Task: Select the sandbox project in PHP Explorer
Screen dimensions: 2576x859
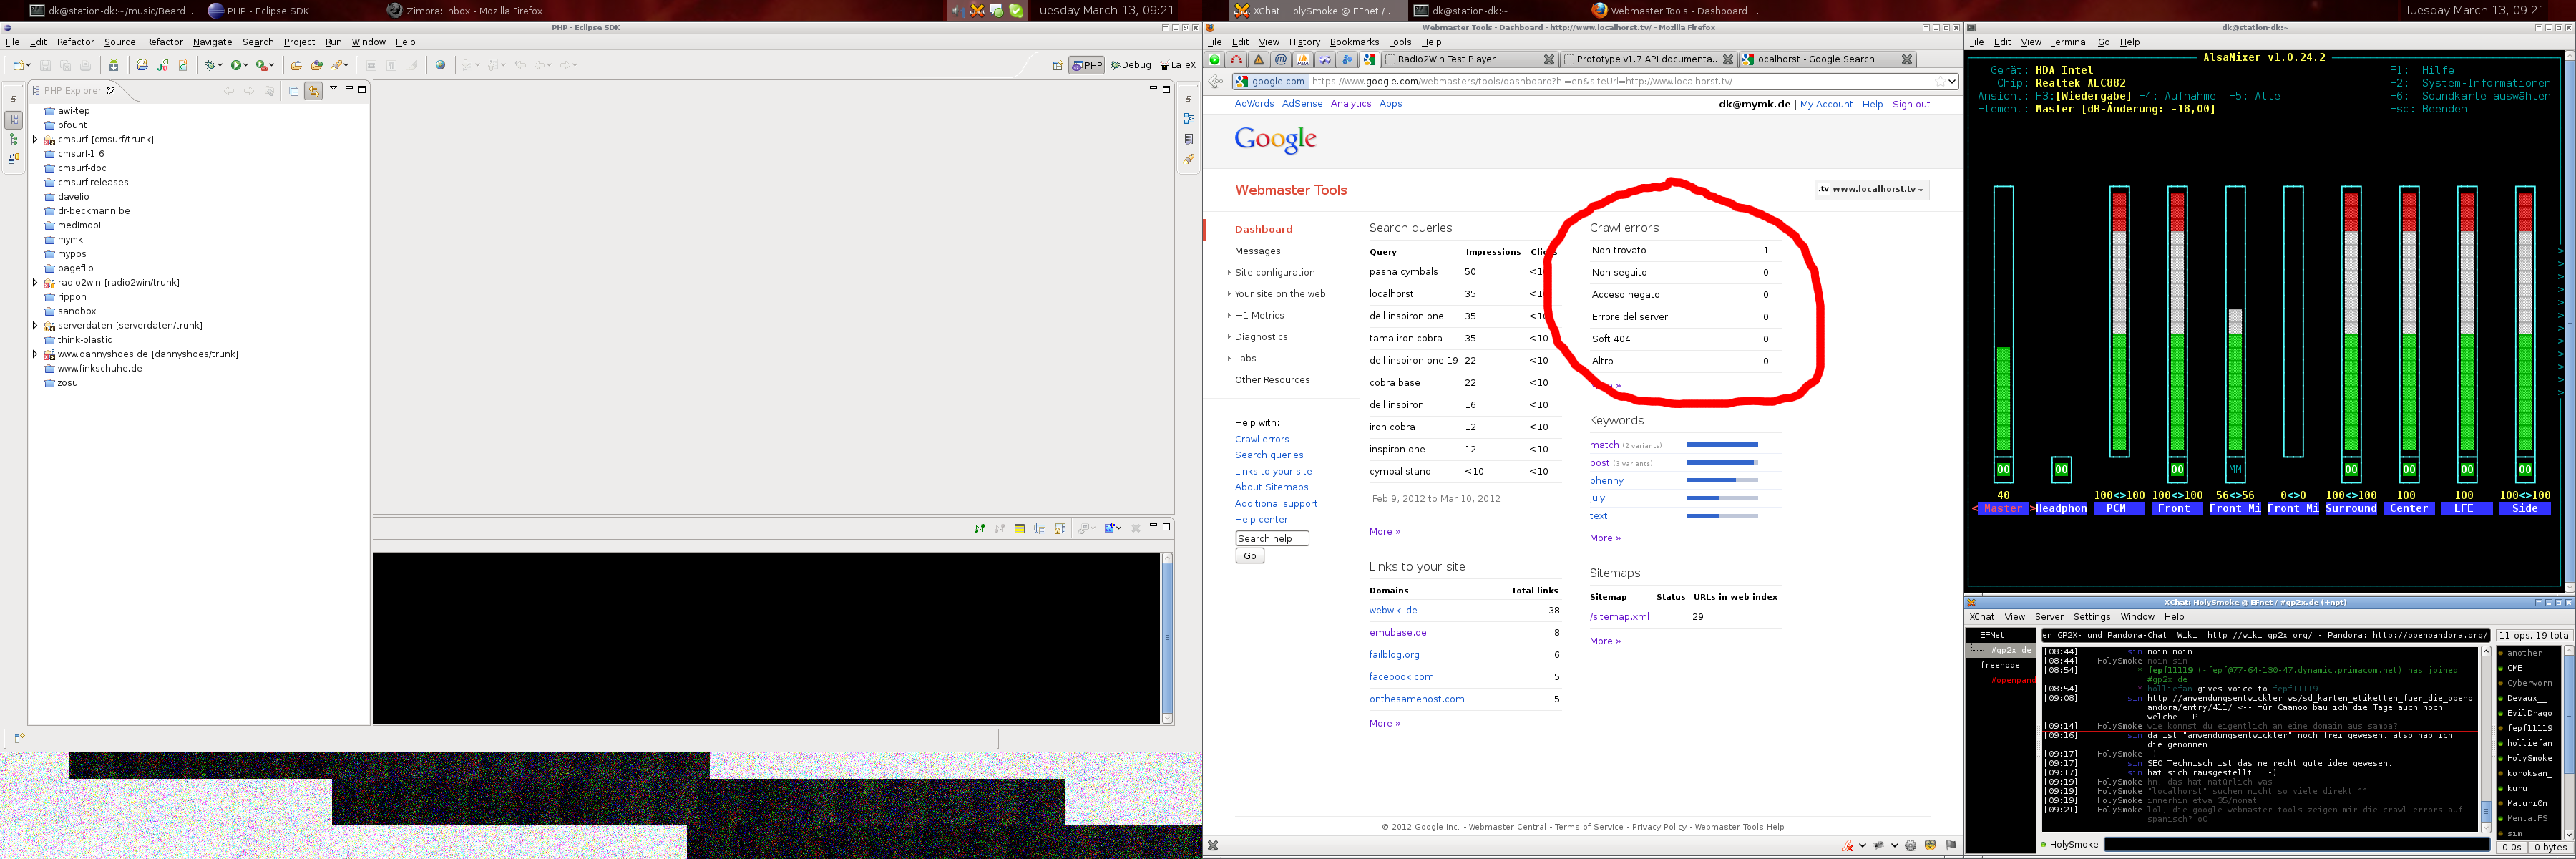Action: (x=76, y=311)
